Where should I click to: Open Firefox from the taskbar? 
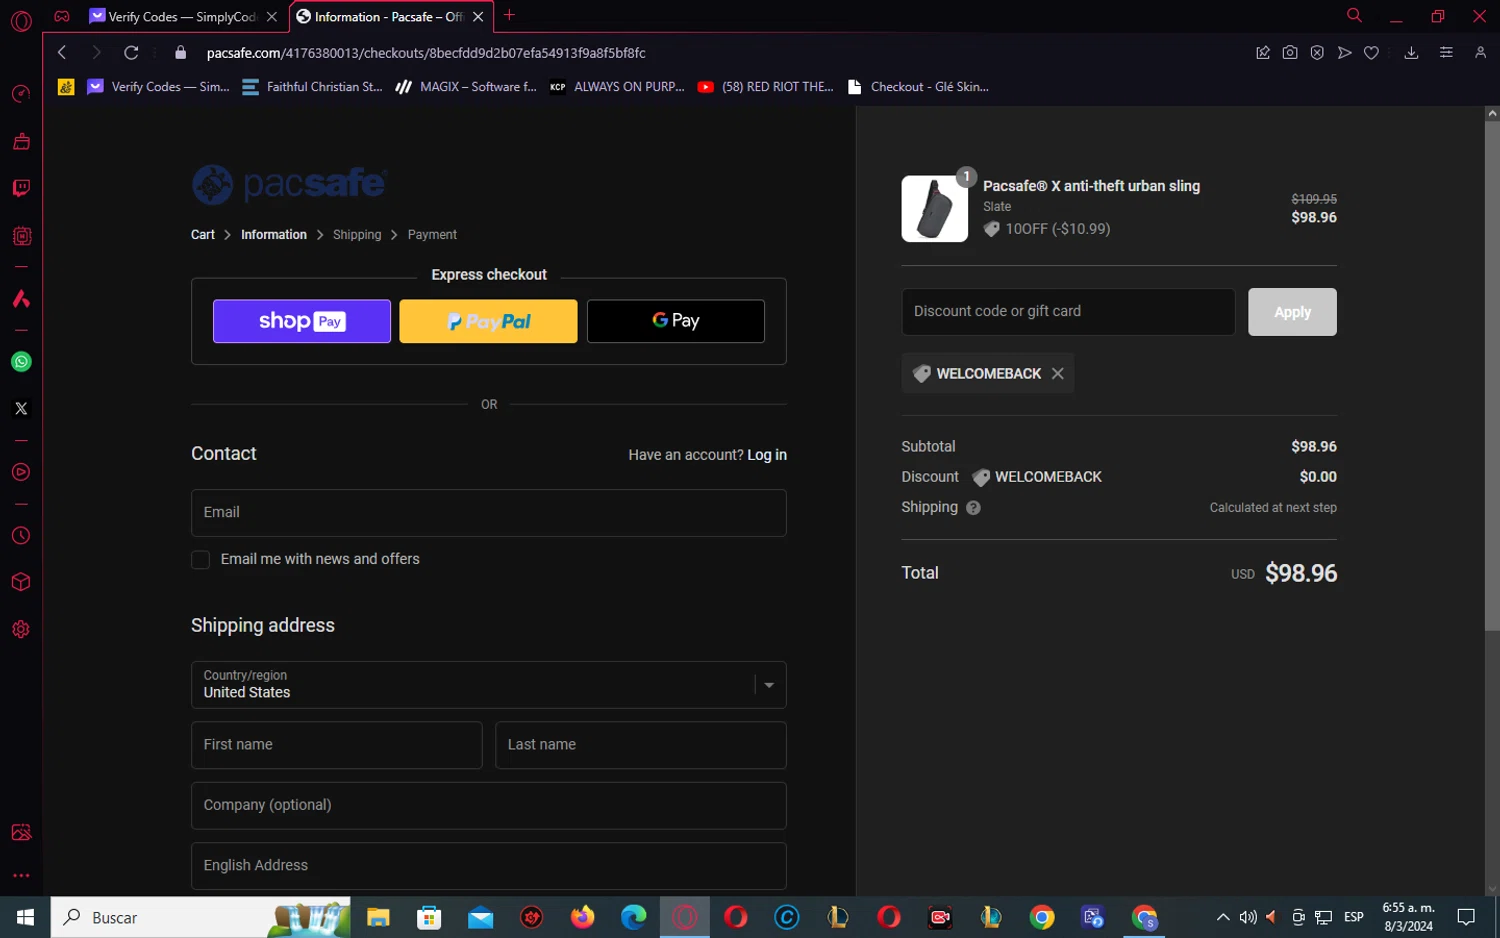[x=582, y=917]
